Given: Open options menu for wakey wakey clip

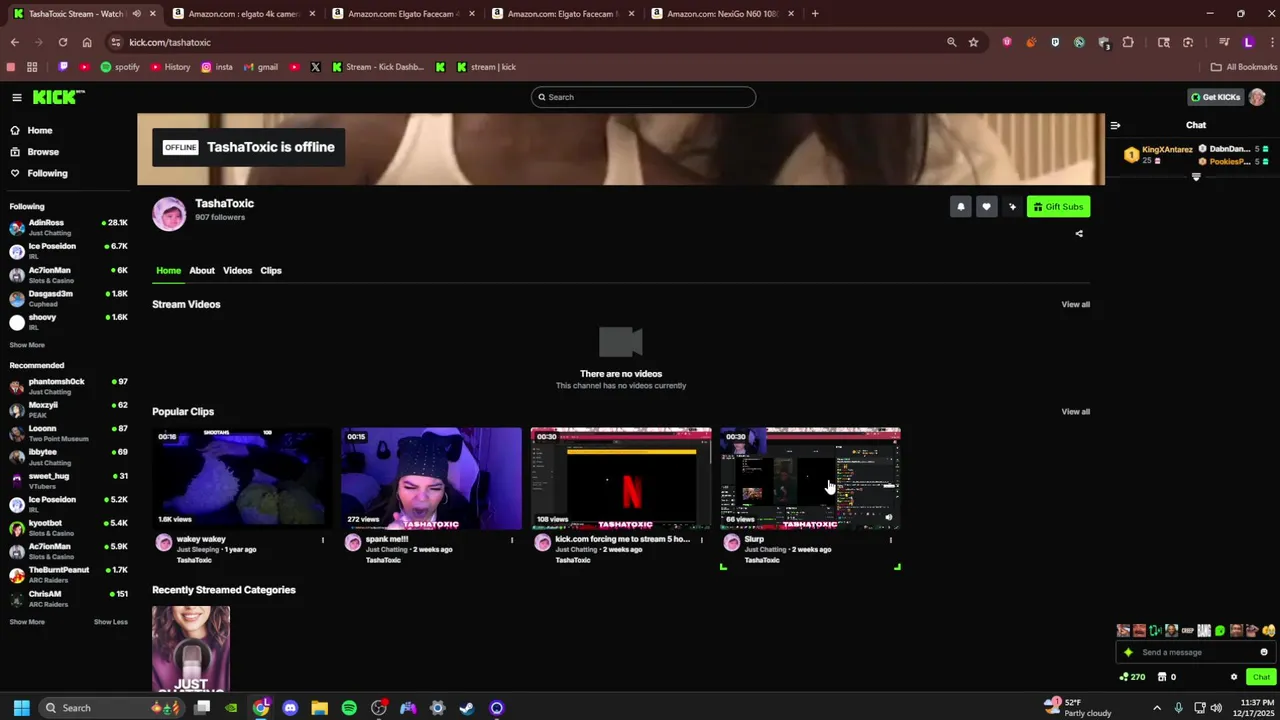Looking at the screenshot, I should click(322, 540).
